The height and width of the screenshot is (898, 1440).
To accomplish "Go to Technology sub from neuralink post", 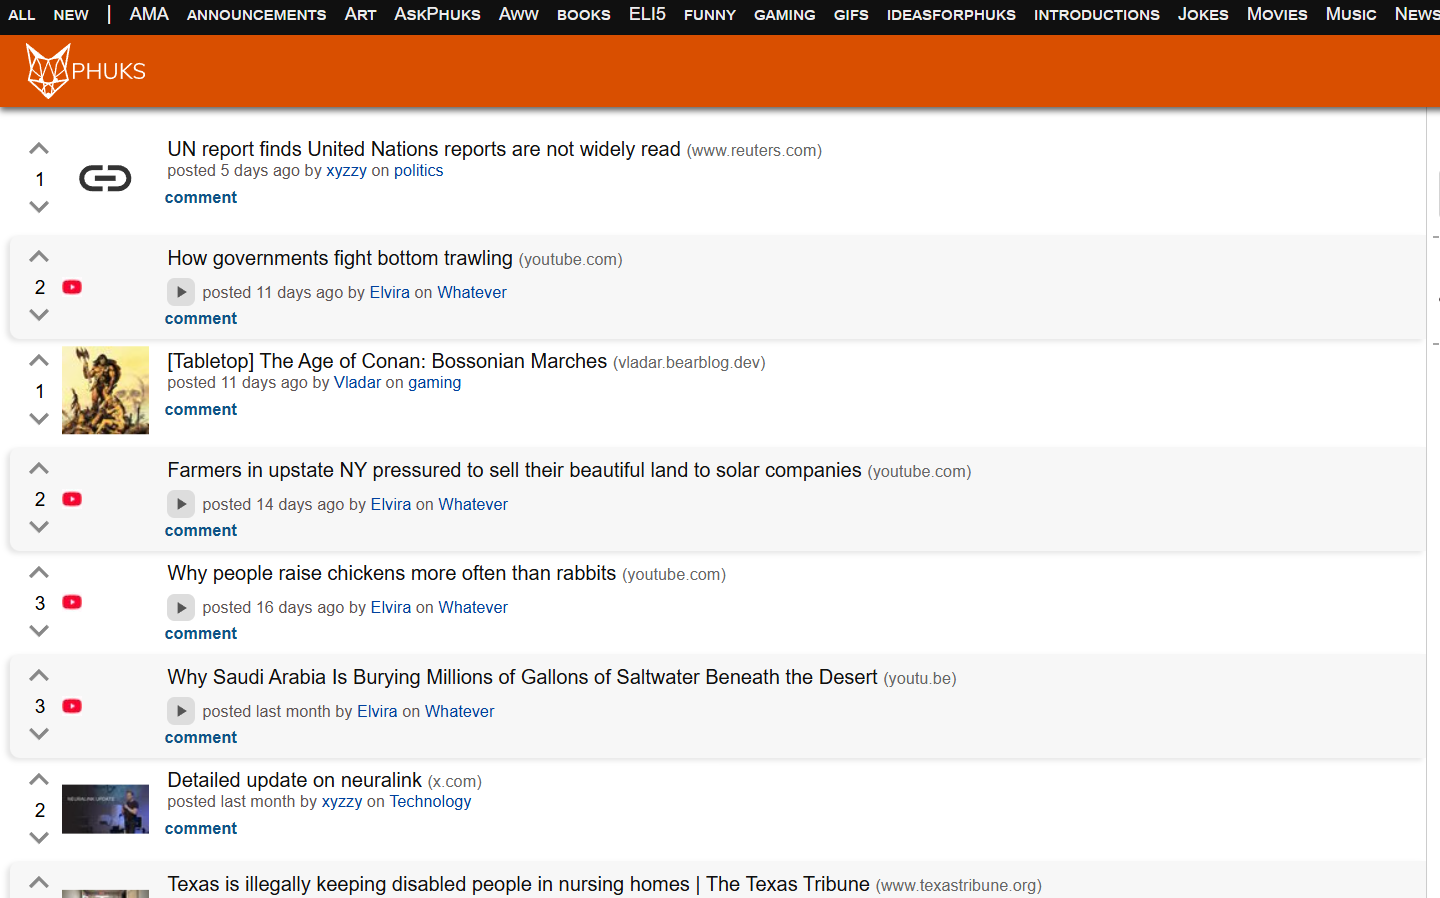I will coord(430,802).
